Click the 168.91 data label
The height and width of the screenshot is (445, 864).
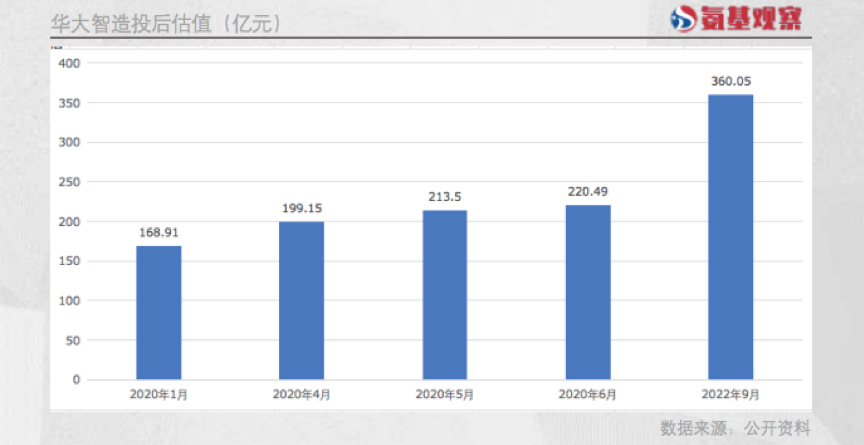click(x=158, y=232)
